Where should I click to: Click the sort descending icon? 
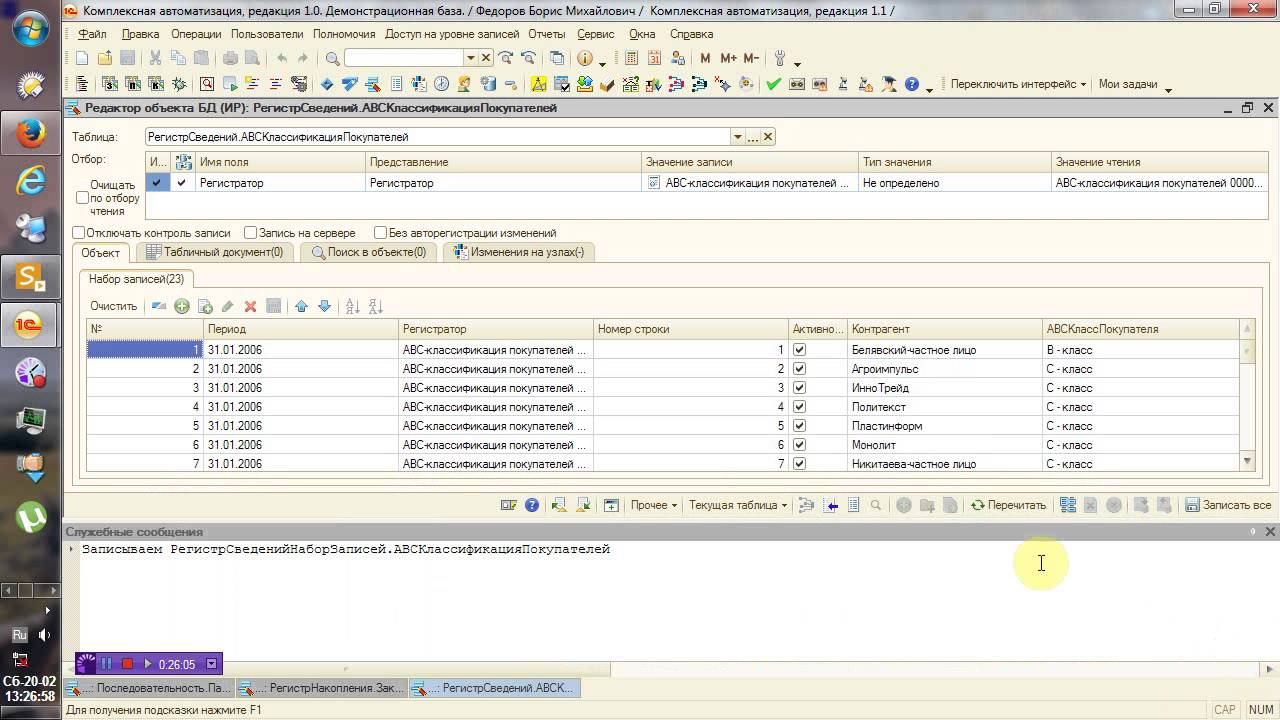(376, 306)
